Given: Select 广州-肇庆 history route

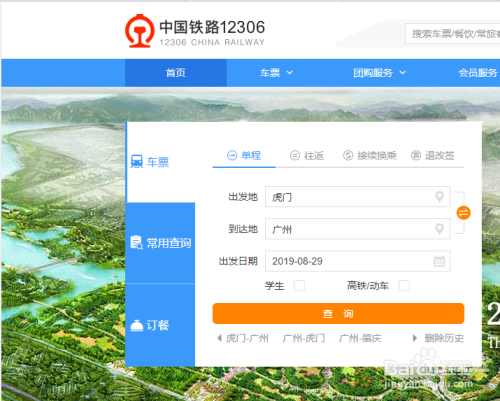Looking at the screenshot, I should pyautogui.click(x=360, y=338).
